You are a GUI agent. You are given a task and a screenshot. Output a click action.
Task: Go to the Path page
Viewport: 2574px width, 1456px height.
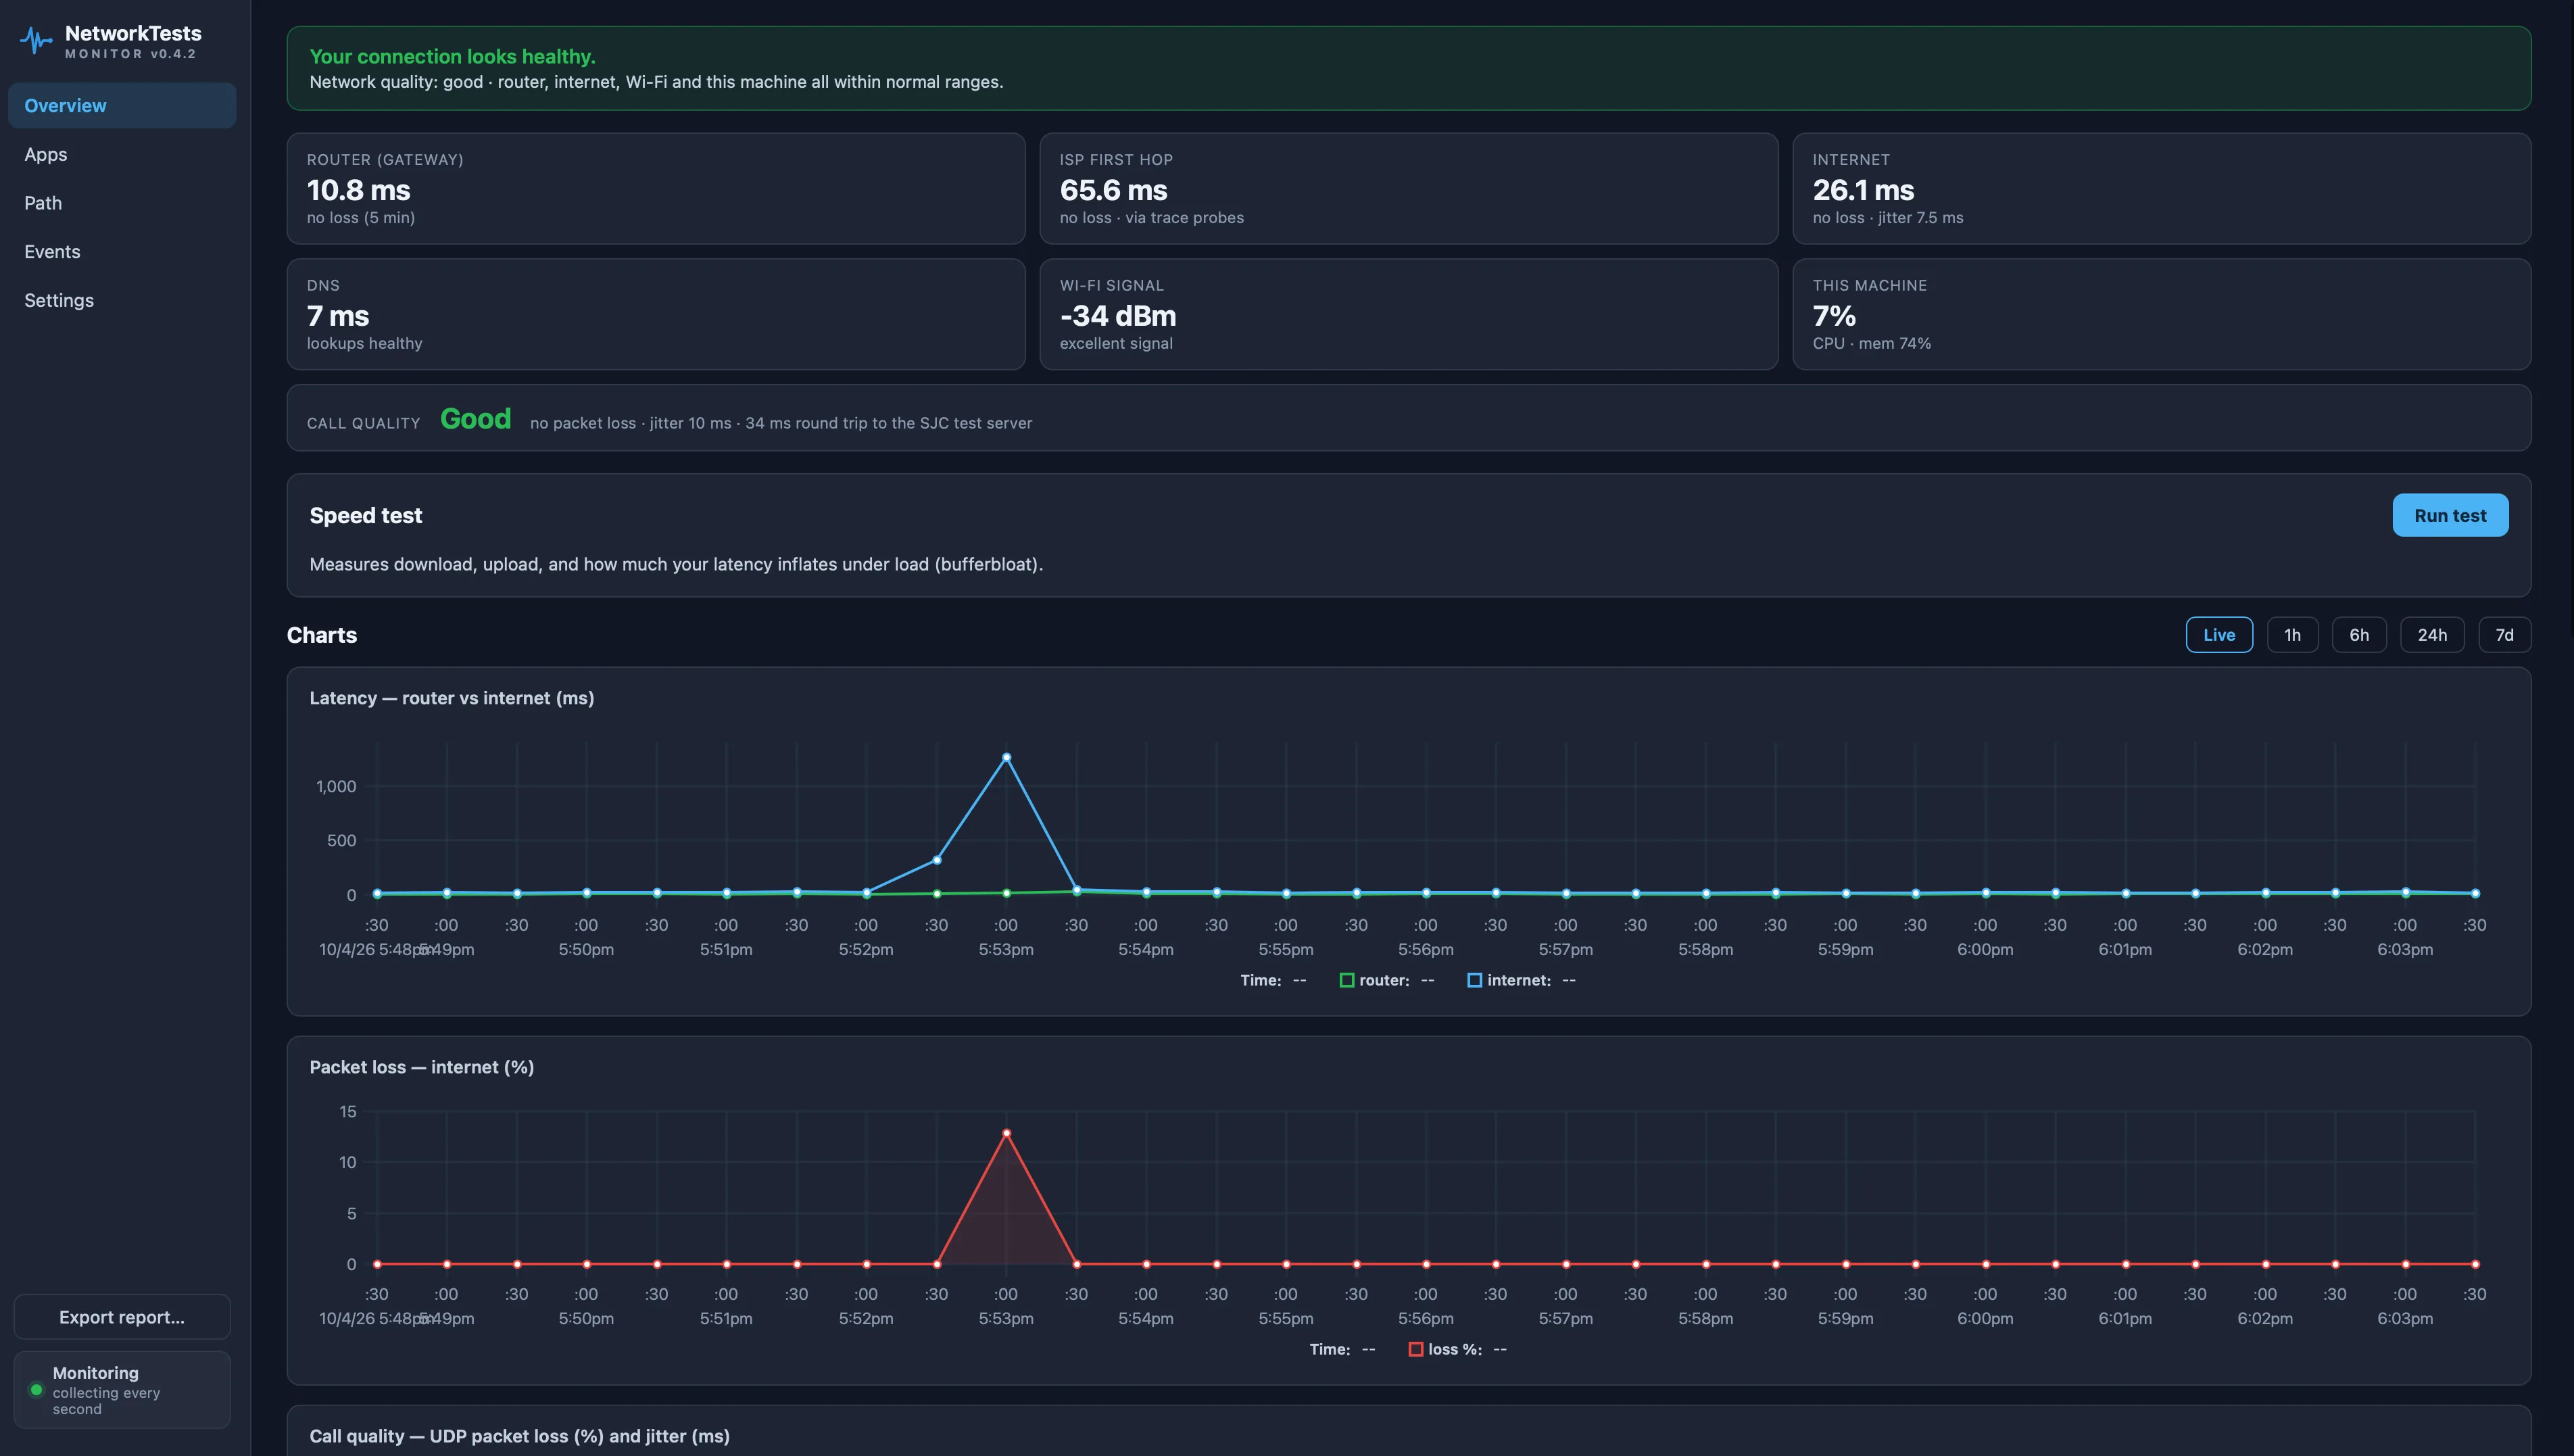[x=122, y=203]
